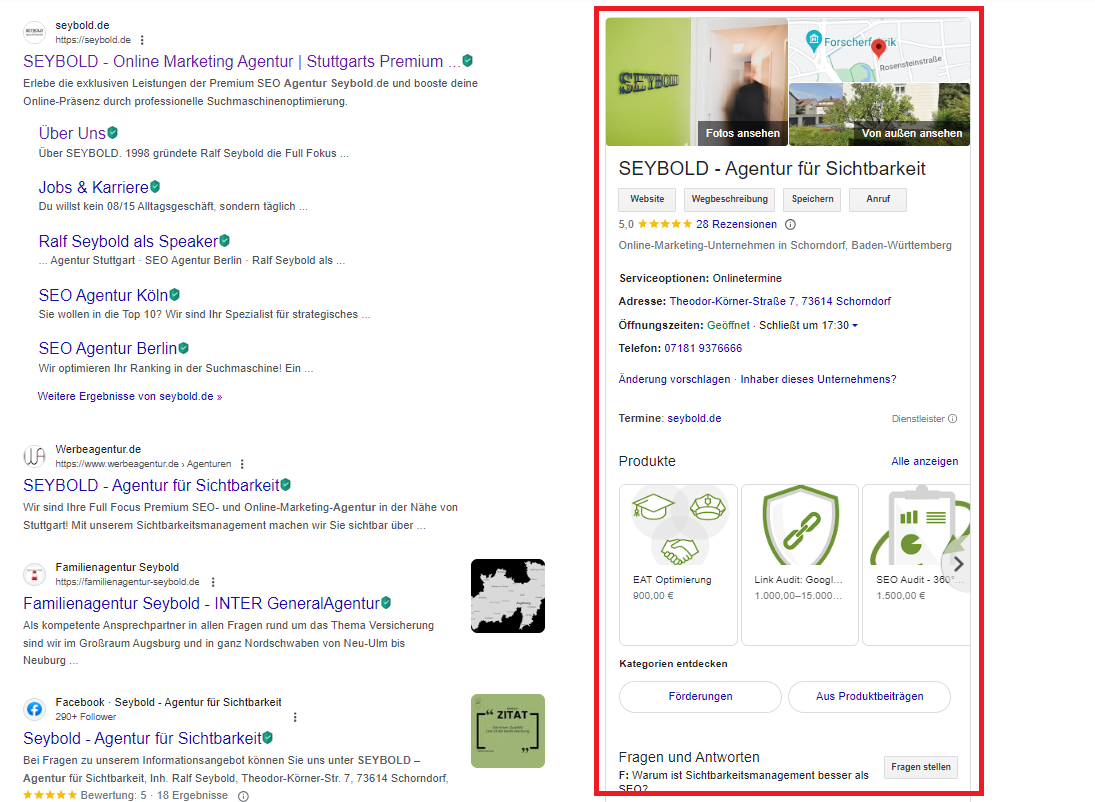Screen dimensions: 1095x802
Task: Click the red map pin marker
Action: point(879,48)
